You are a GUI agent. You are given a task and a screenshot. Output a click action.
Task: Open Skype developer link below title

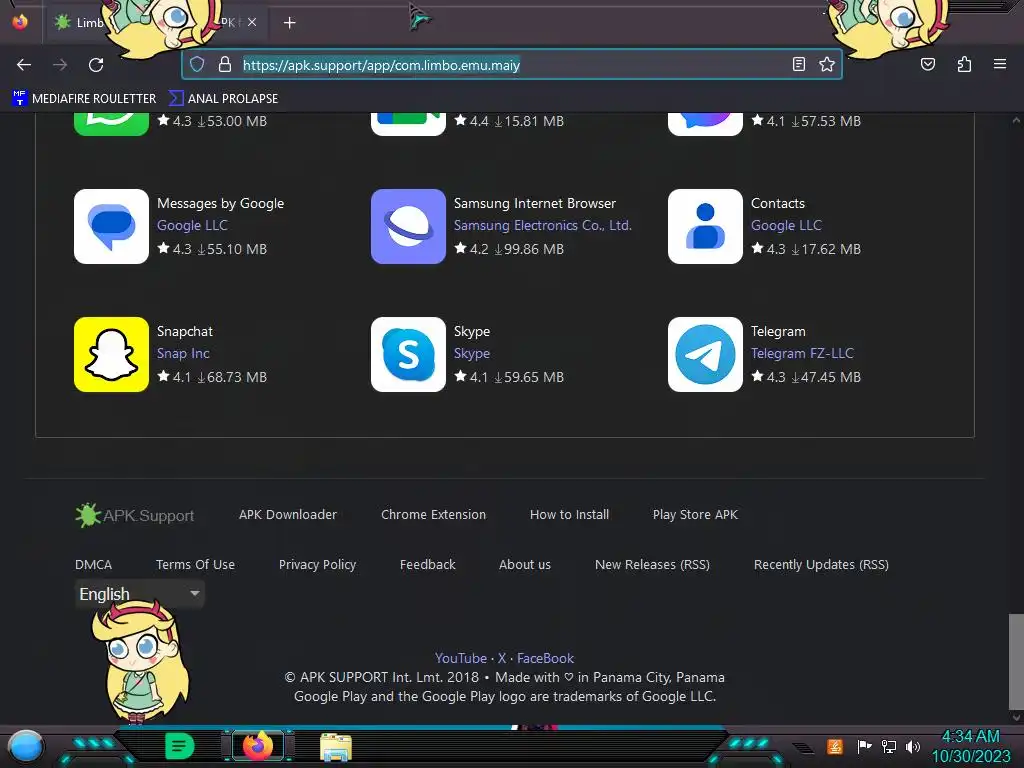tap(472, 353)
